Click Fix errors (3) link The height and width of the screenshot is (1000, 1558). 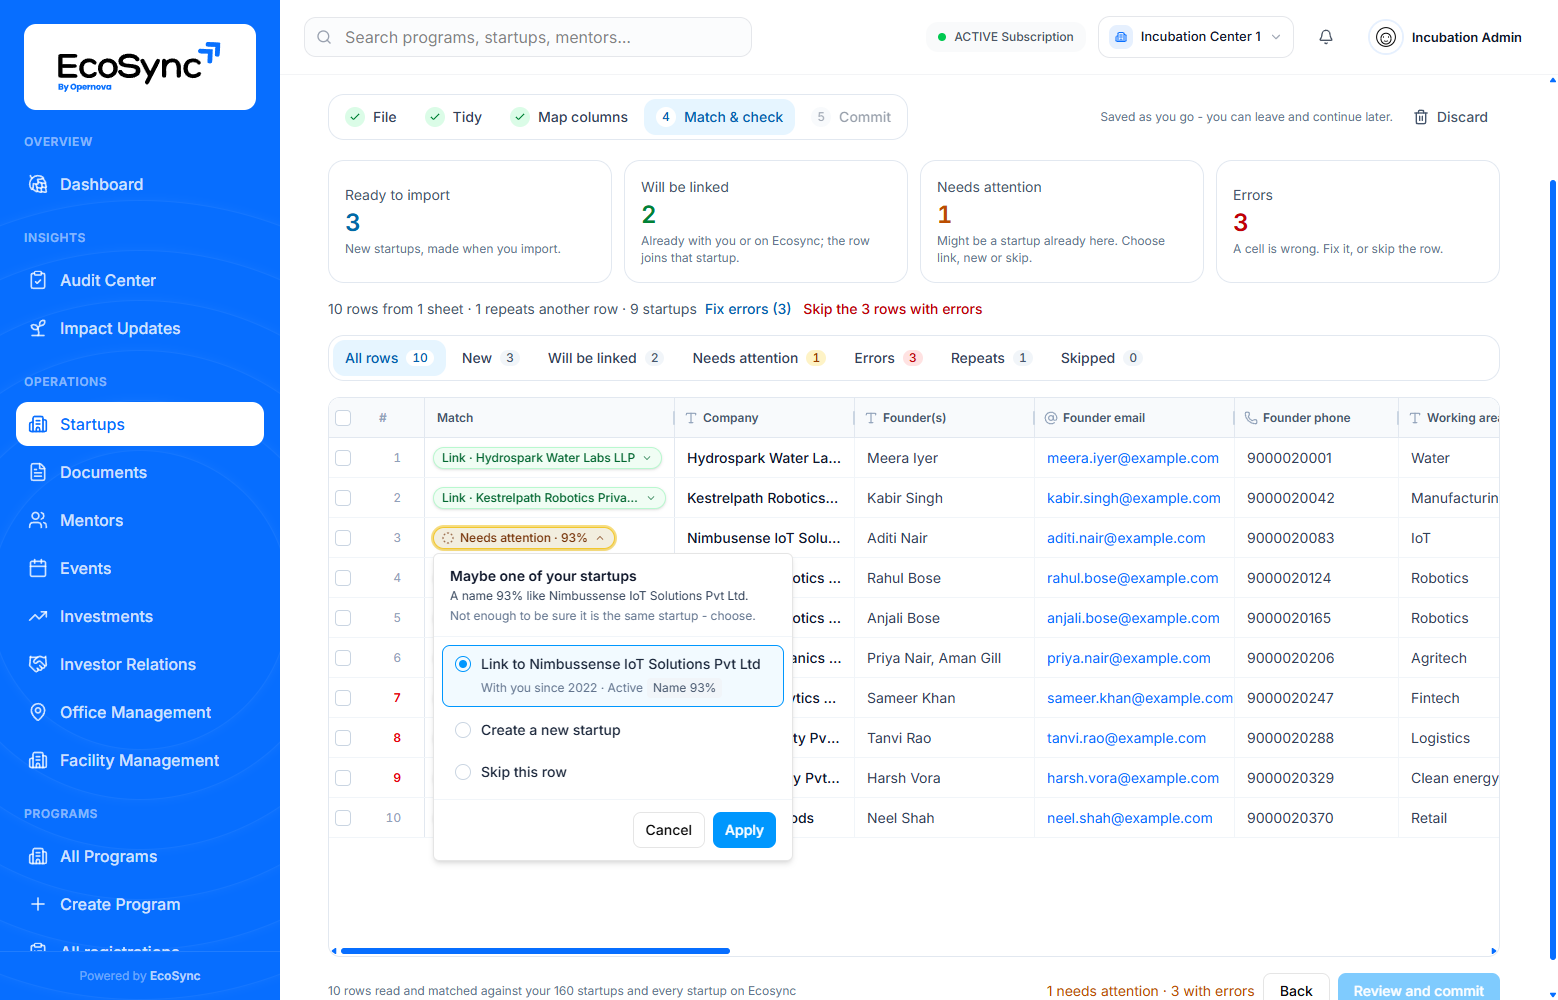(748, 309)
